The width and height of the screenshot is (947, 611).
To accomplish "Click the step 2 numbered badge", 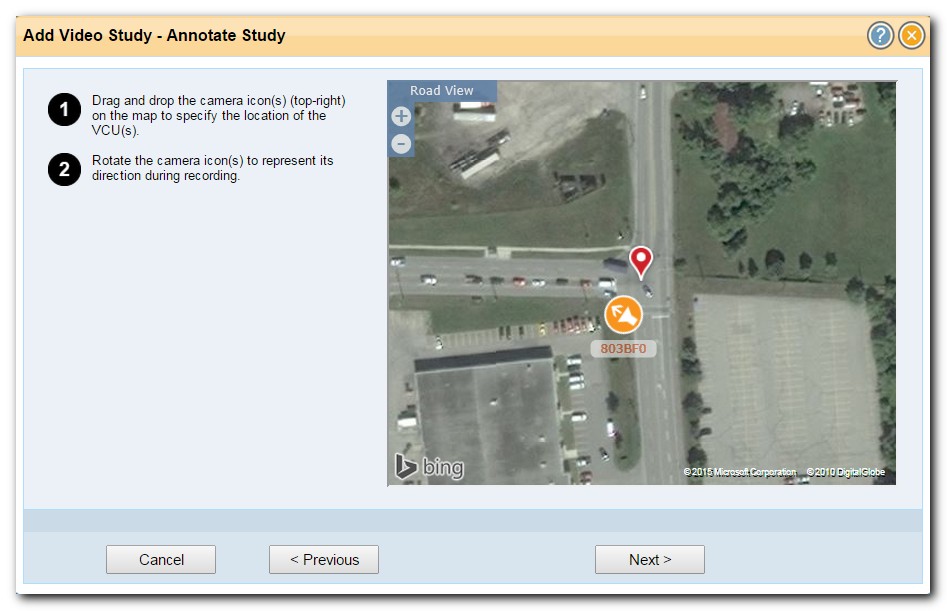I will click(63, 169).
